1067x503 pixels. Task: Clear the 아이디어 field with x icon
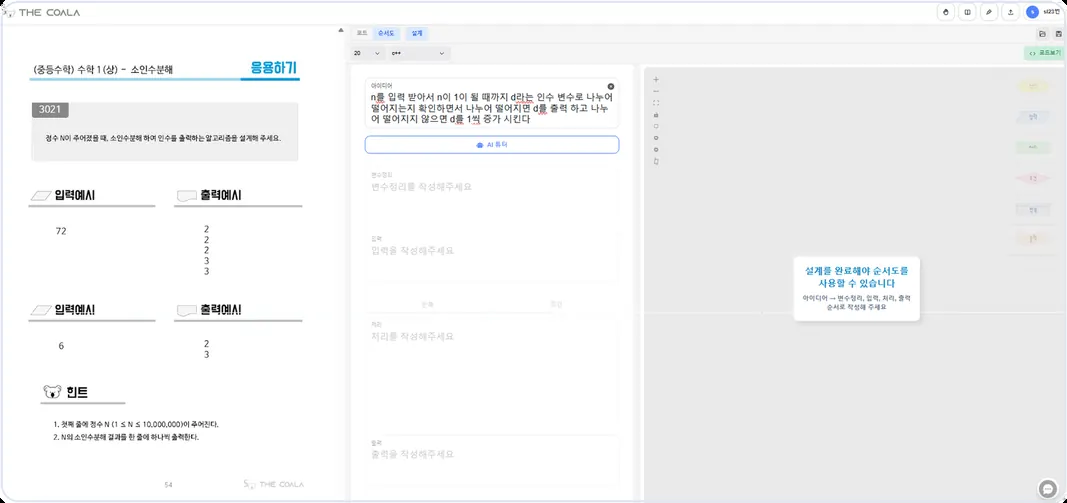click(x=610, y=86)
